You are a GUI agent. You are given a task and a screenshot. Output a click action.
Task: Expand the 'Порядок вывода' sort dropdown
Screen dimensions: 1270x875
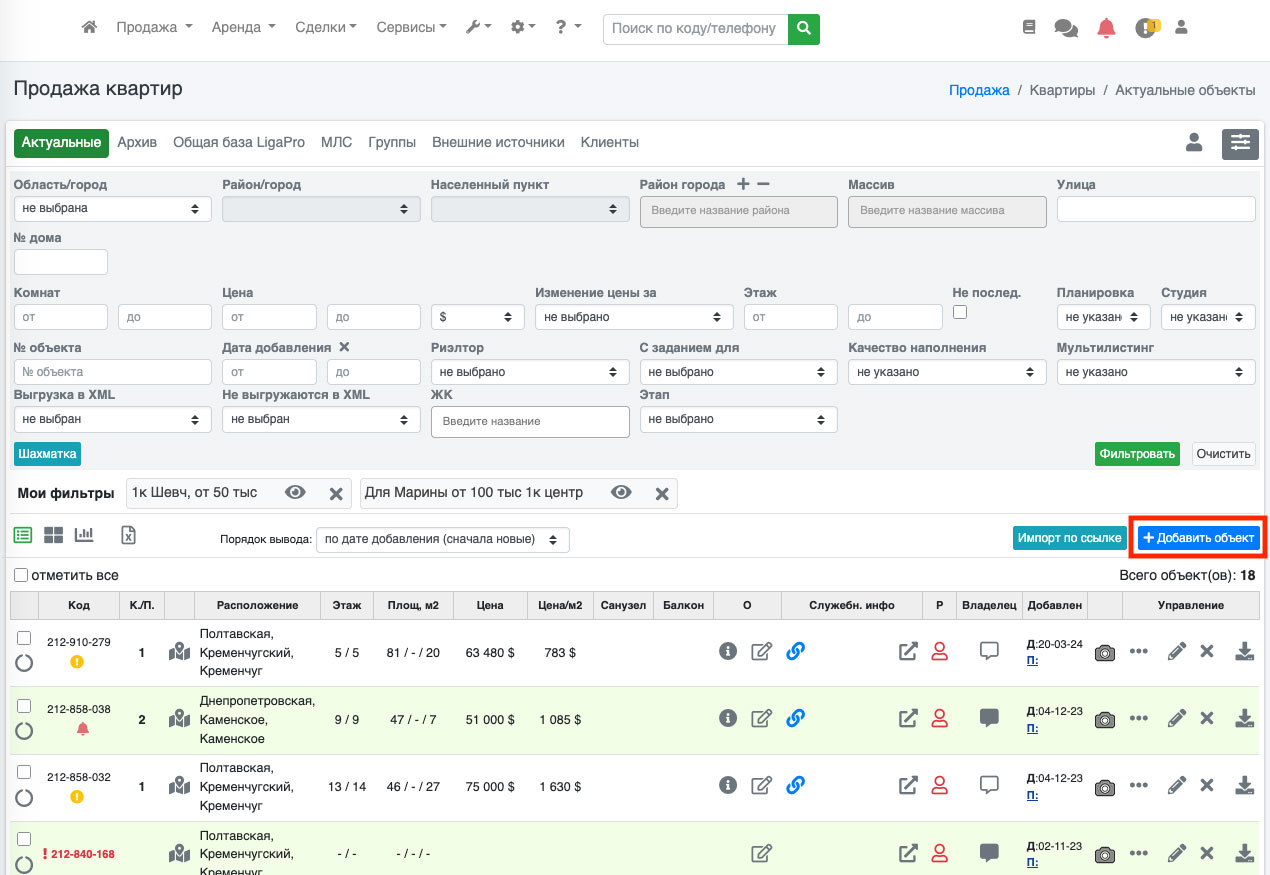click(x=442, y=540)
